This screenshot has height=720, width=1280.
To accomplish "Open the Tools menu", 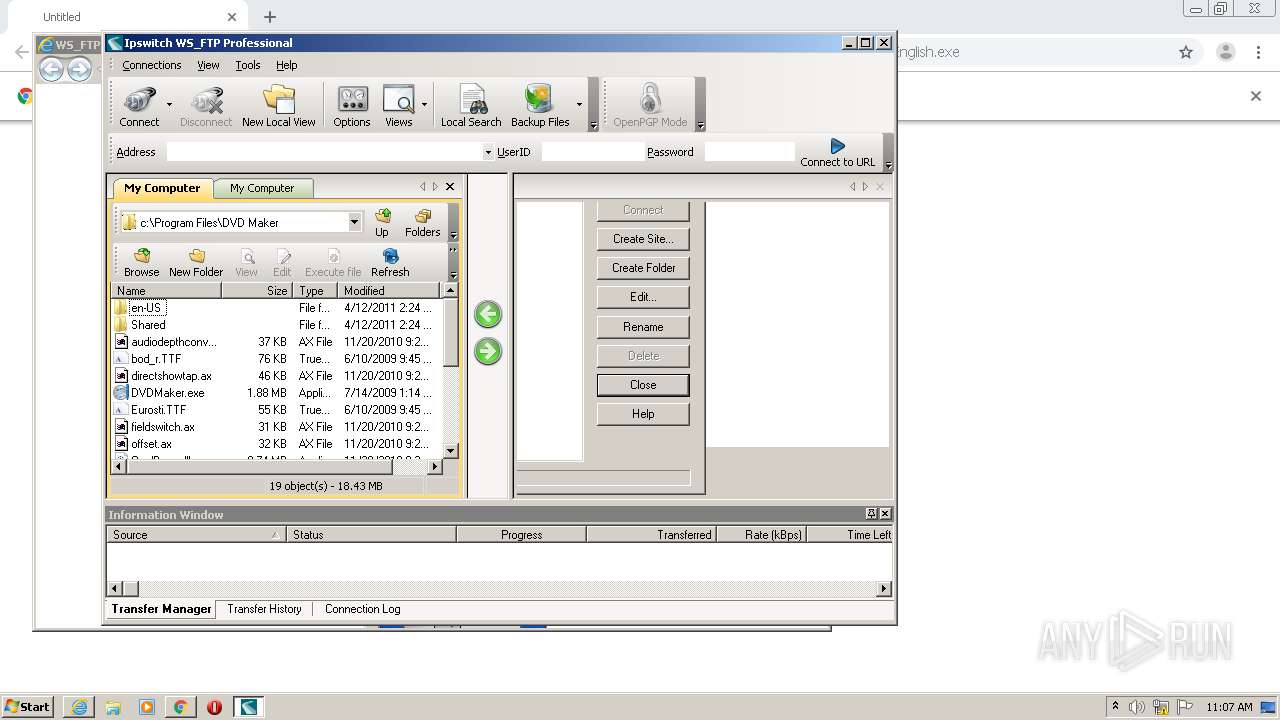I will pyautogui.click(x=248, y=65).
